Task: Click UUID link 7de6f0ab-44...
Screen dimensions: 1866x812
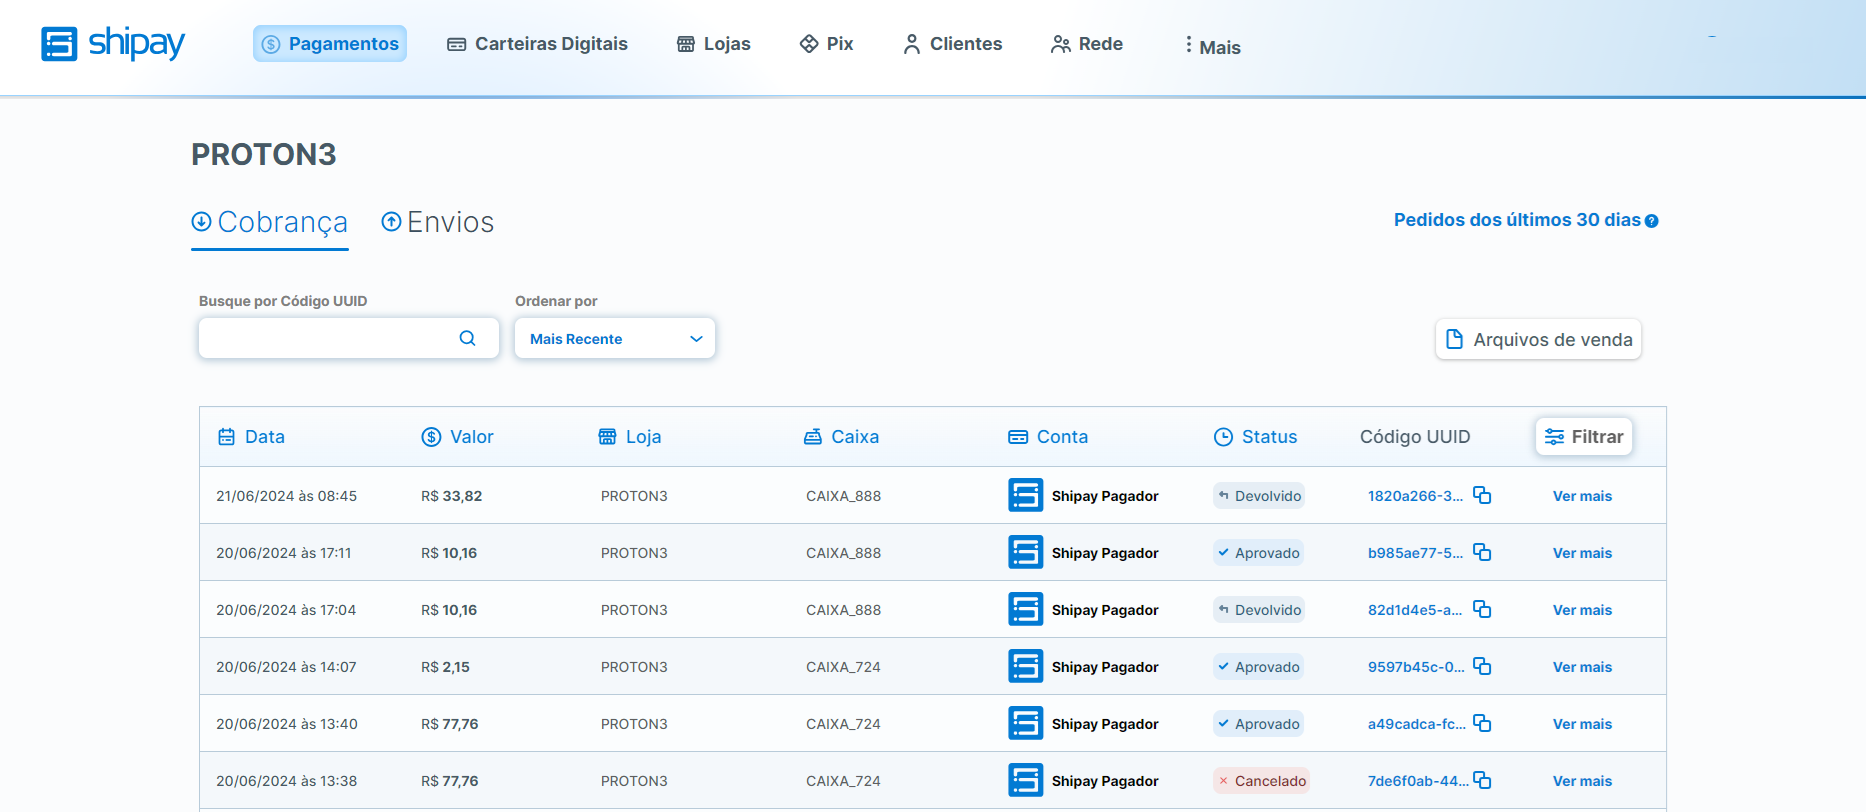Action: 1418,781
